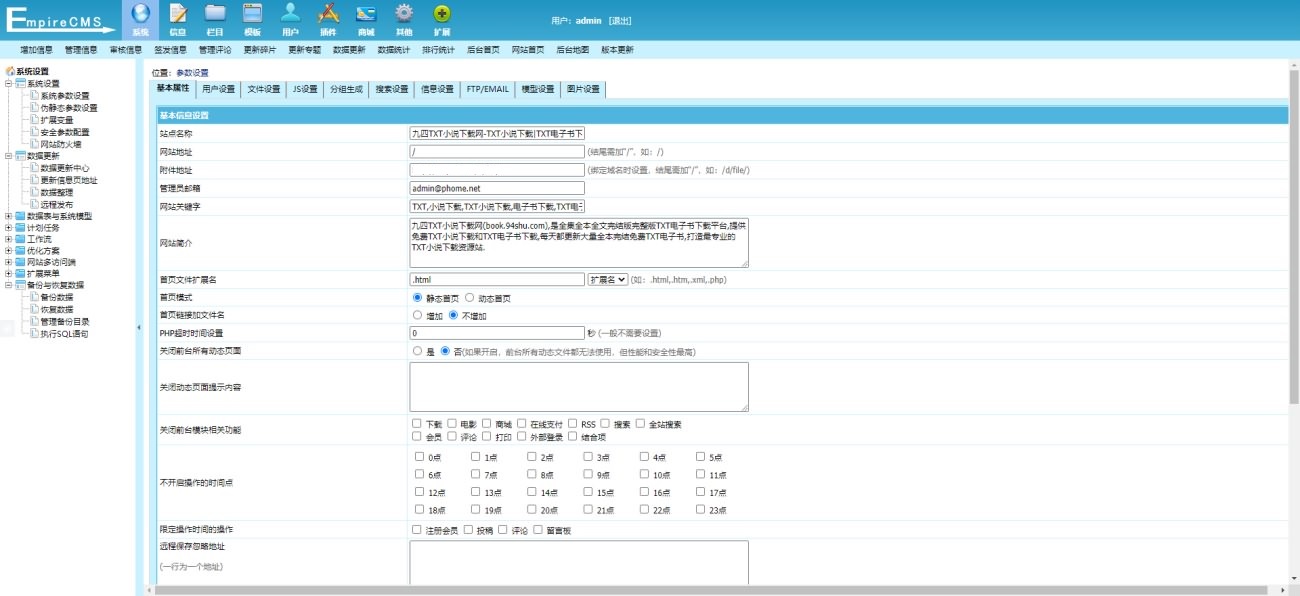Choose 增加 for homepage link filename
Screen dimensions: 1300x596
(x=417, y=316)
